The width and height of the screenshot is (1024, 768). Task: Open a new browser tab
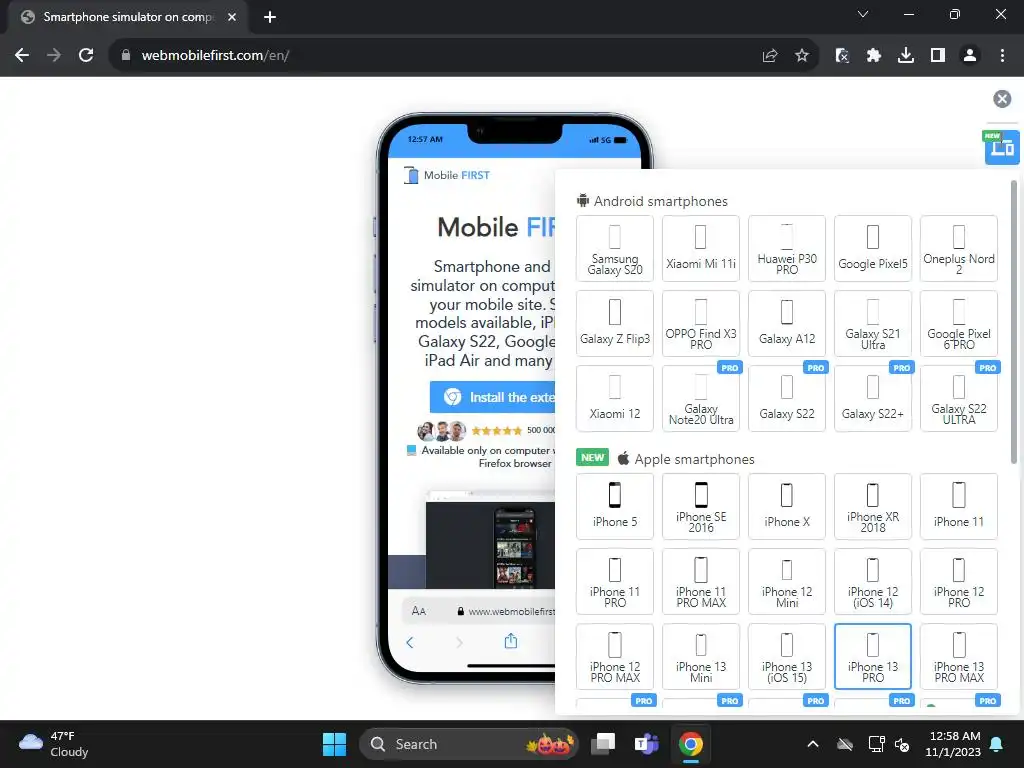coord(270,18)
